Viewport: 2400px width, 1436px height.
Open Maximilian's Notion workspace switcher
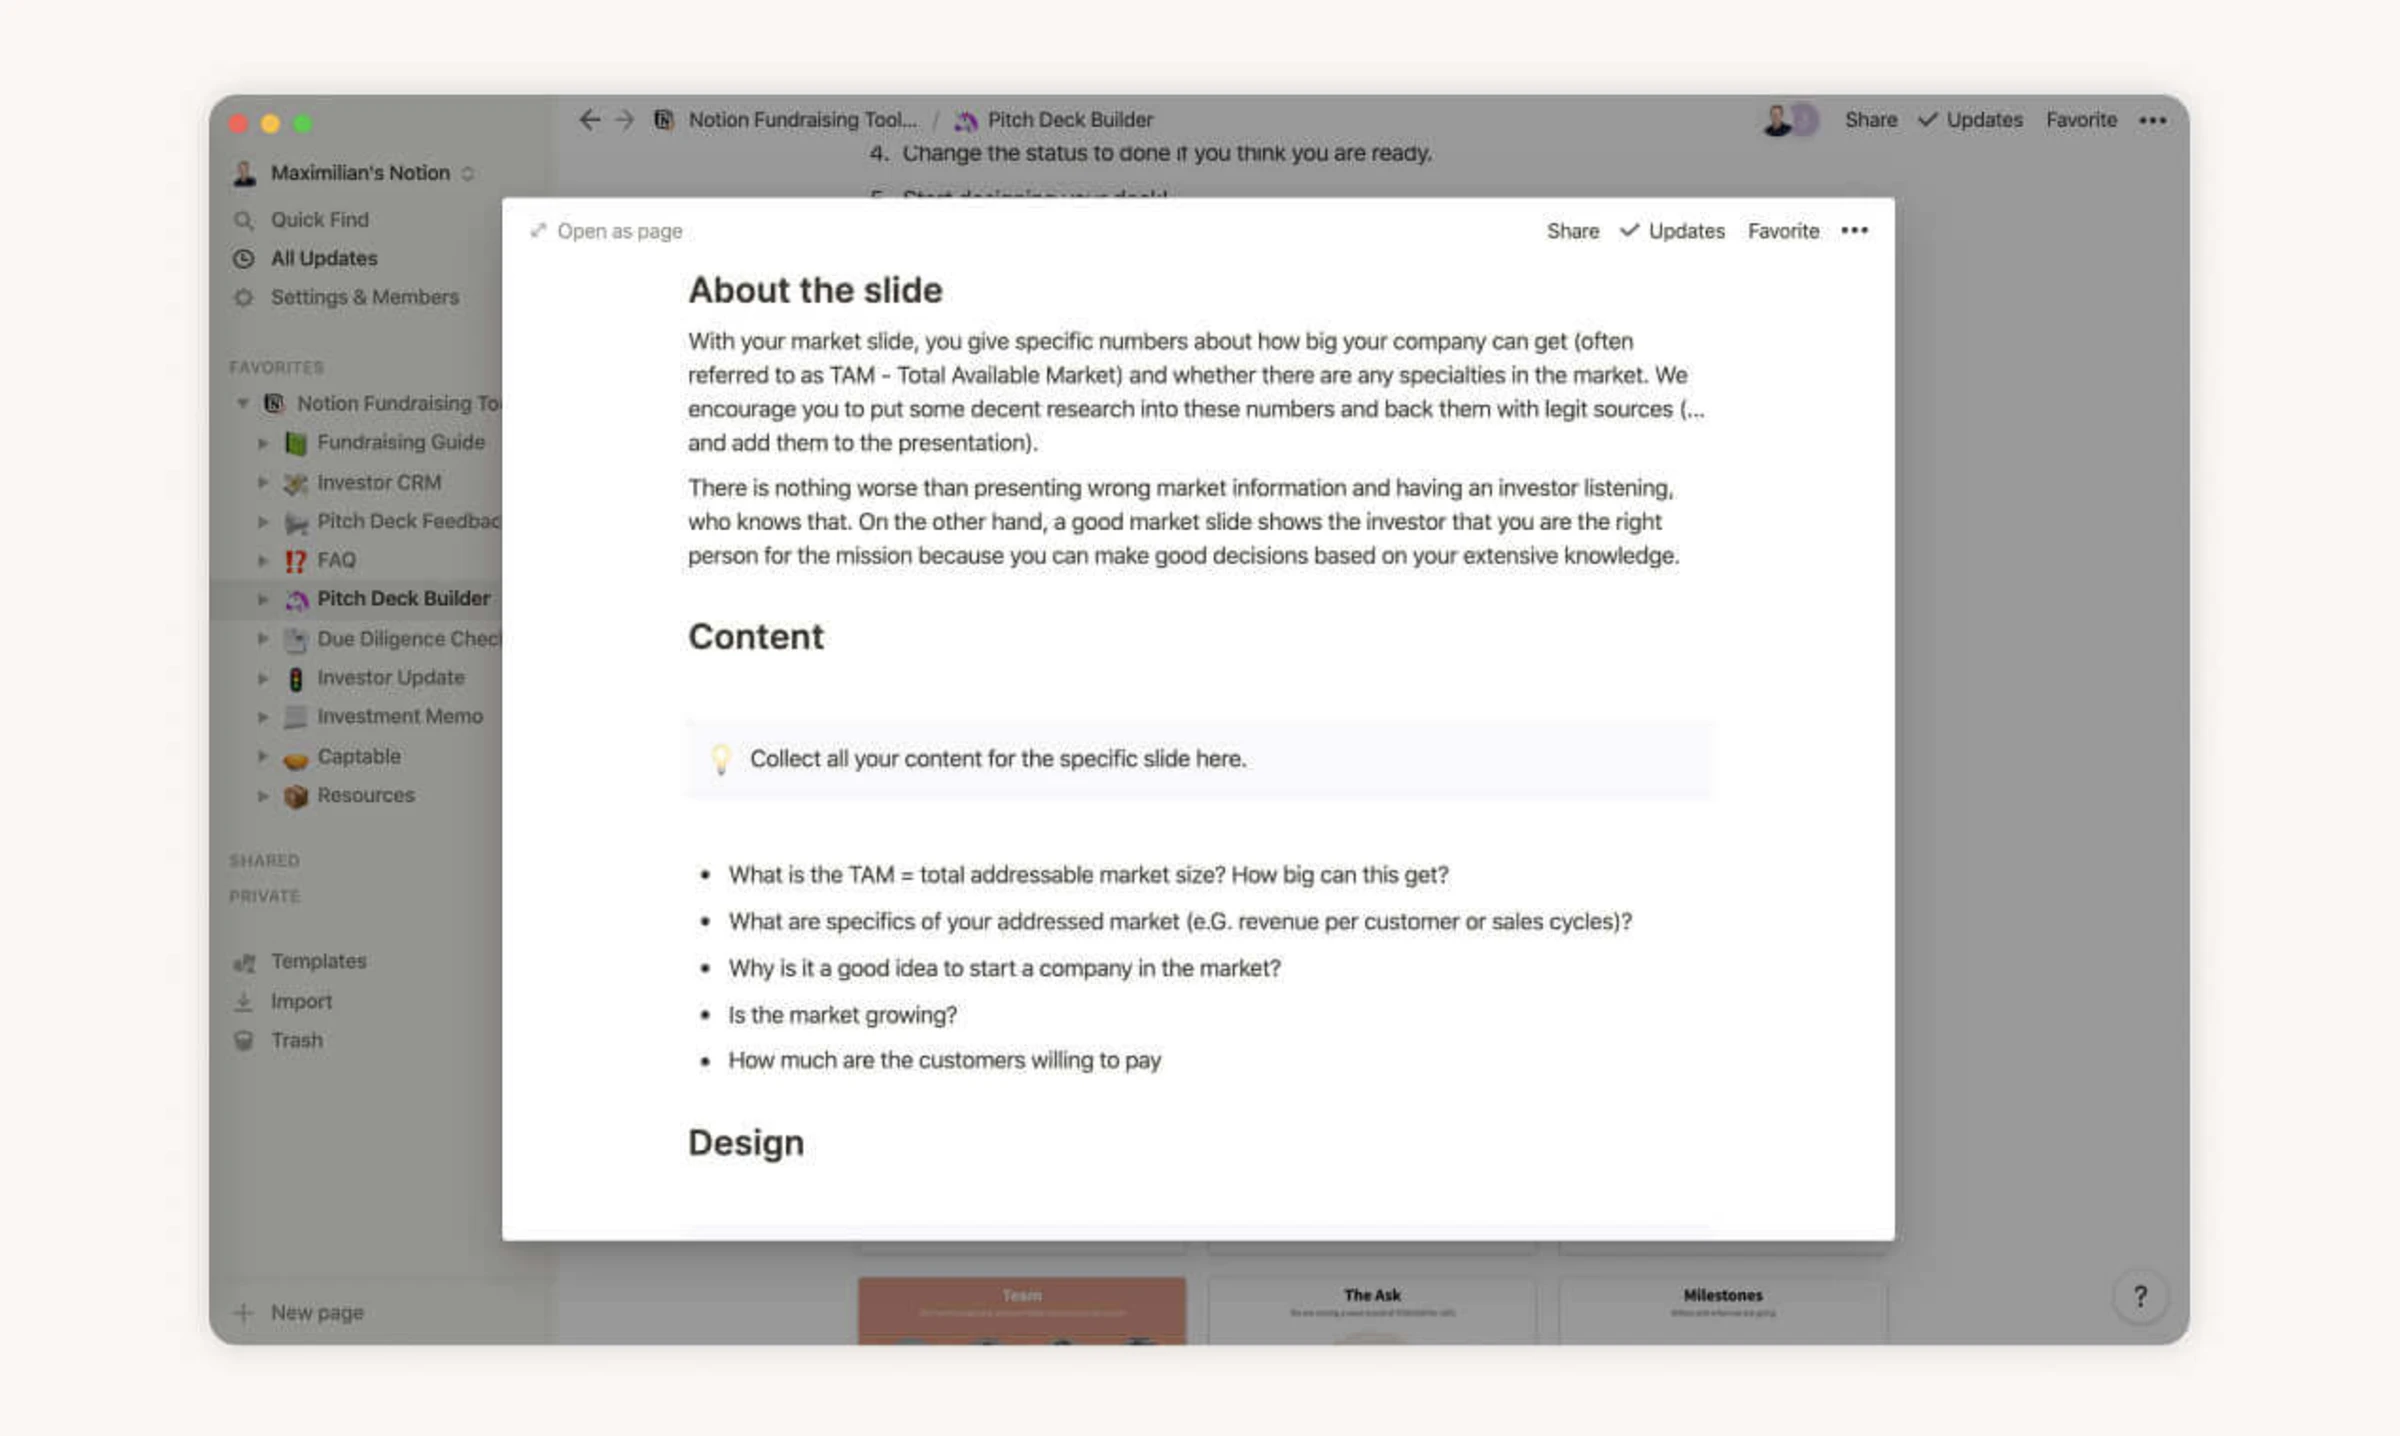pyautogui.click(x=360, y=173)
